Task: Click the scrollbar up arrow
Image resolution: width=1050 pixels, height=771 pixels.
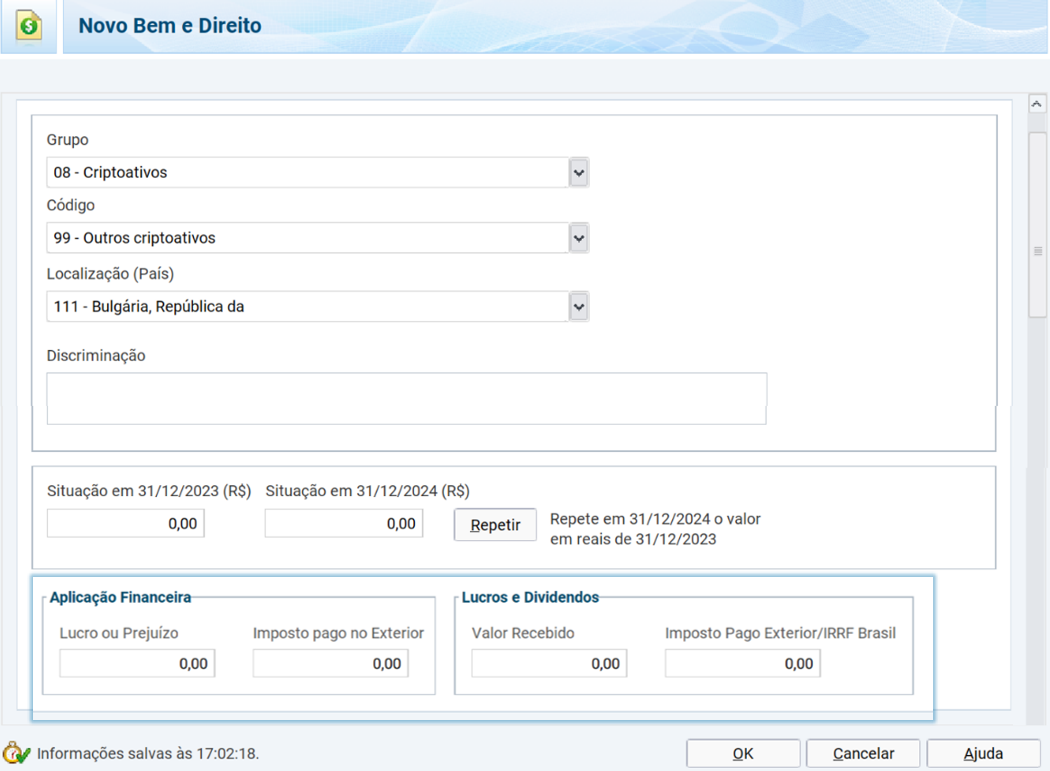Action: click(1037, 104)
